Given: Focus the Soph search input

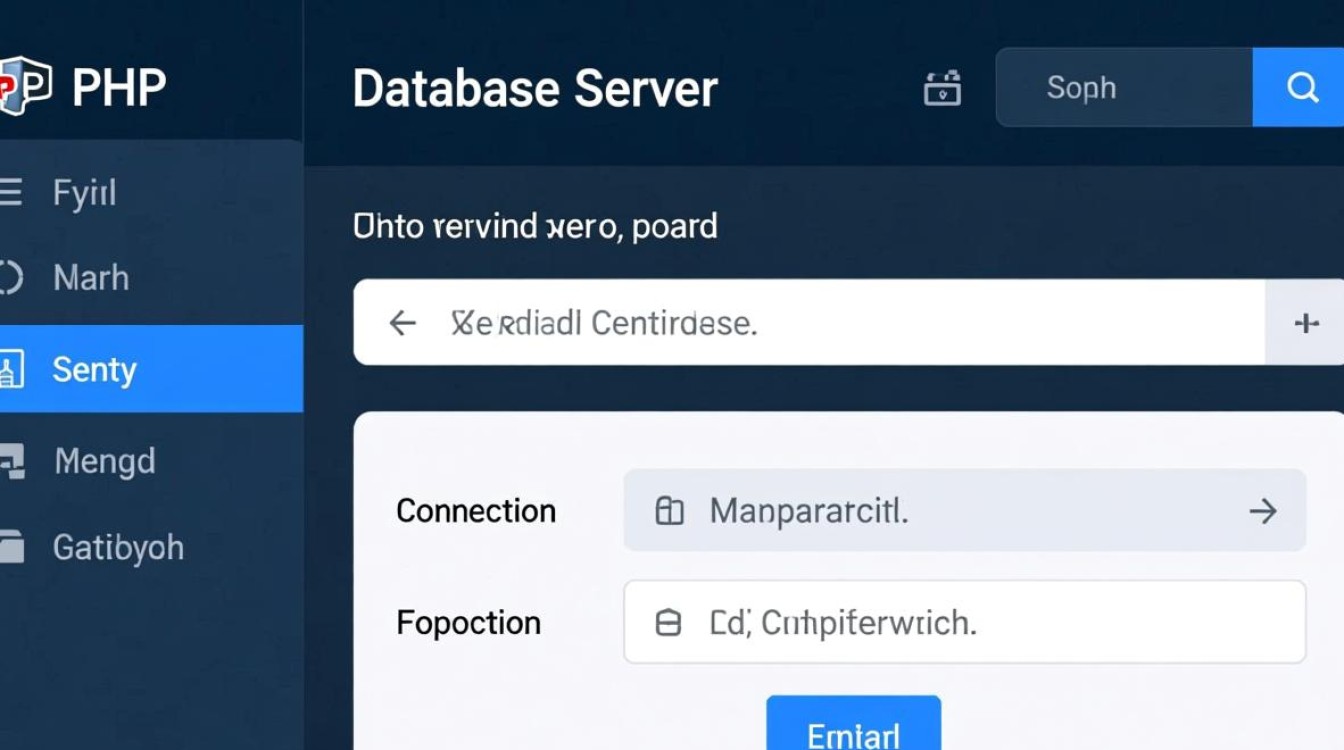Looking at the screenshot, I should pyautogui.click(x=1124, y=88).
